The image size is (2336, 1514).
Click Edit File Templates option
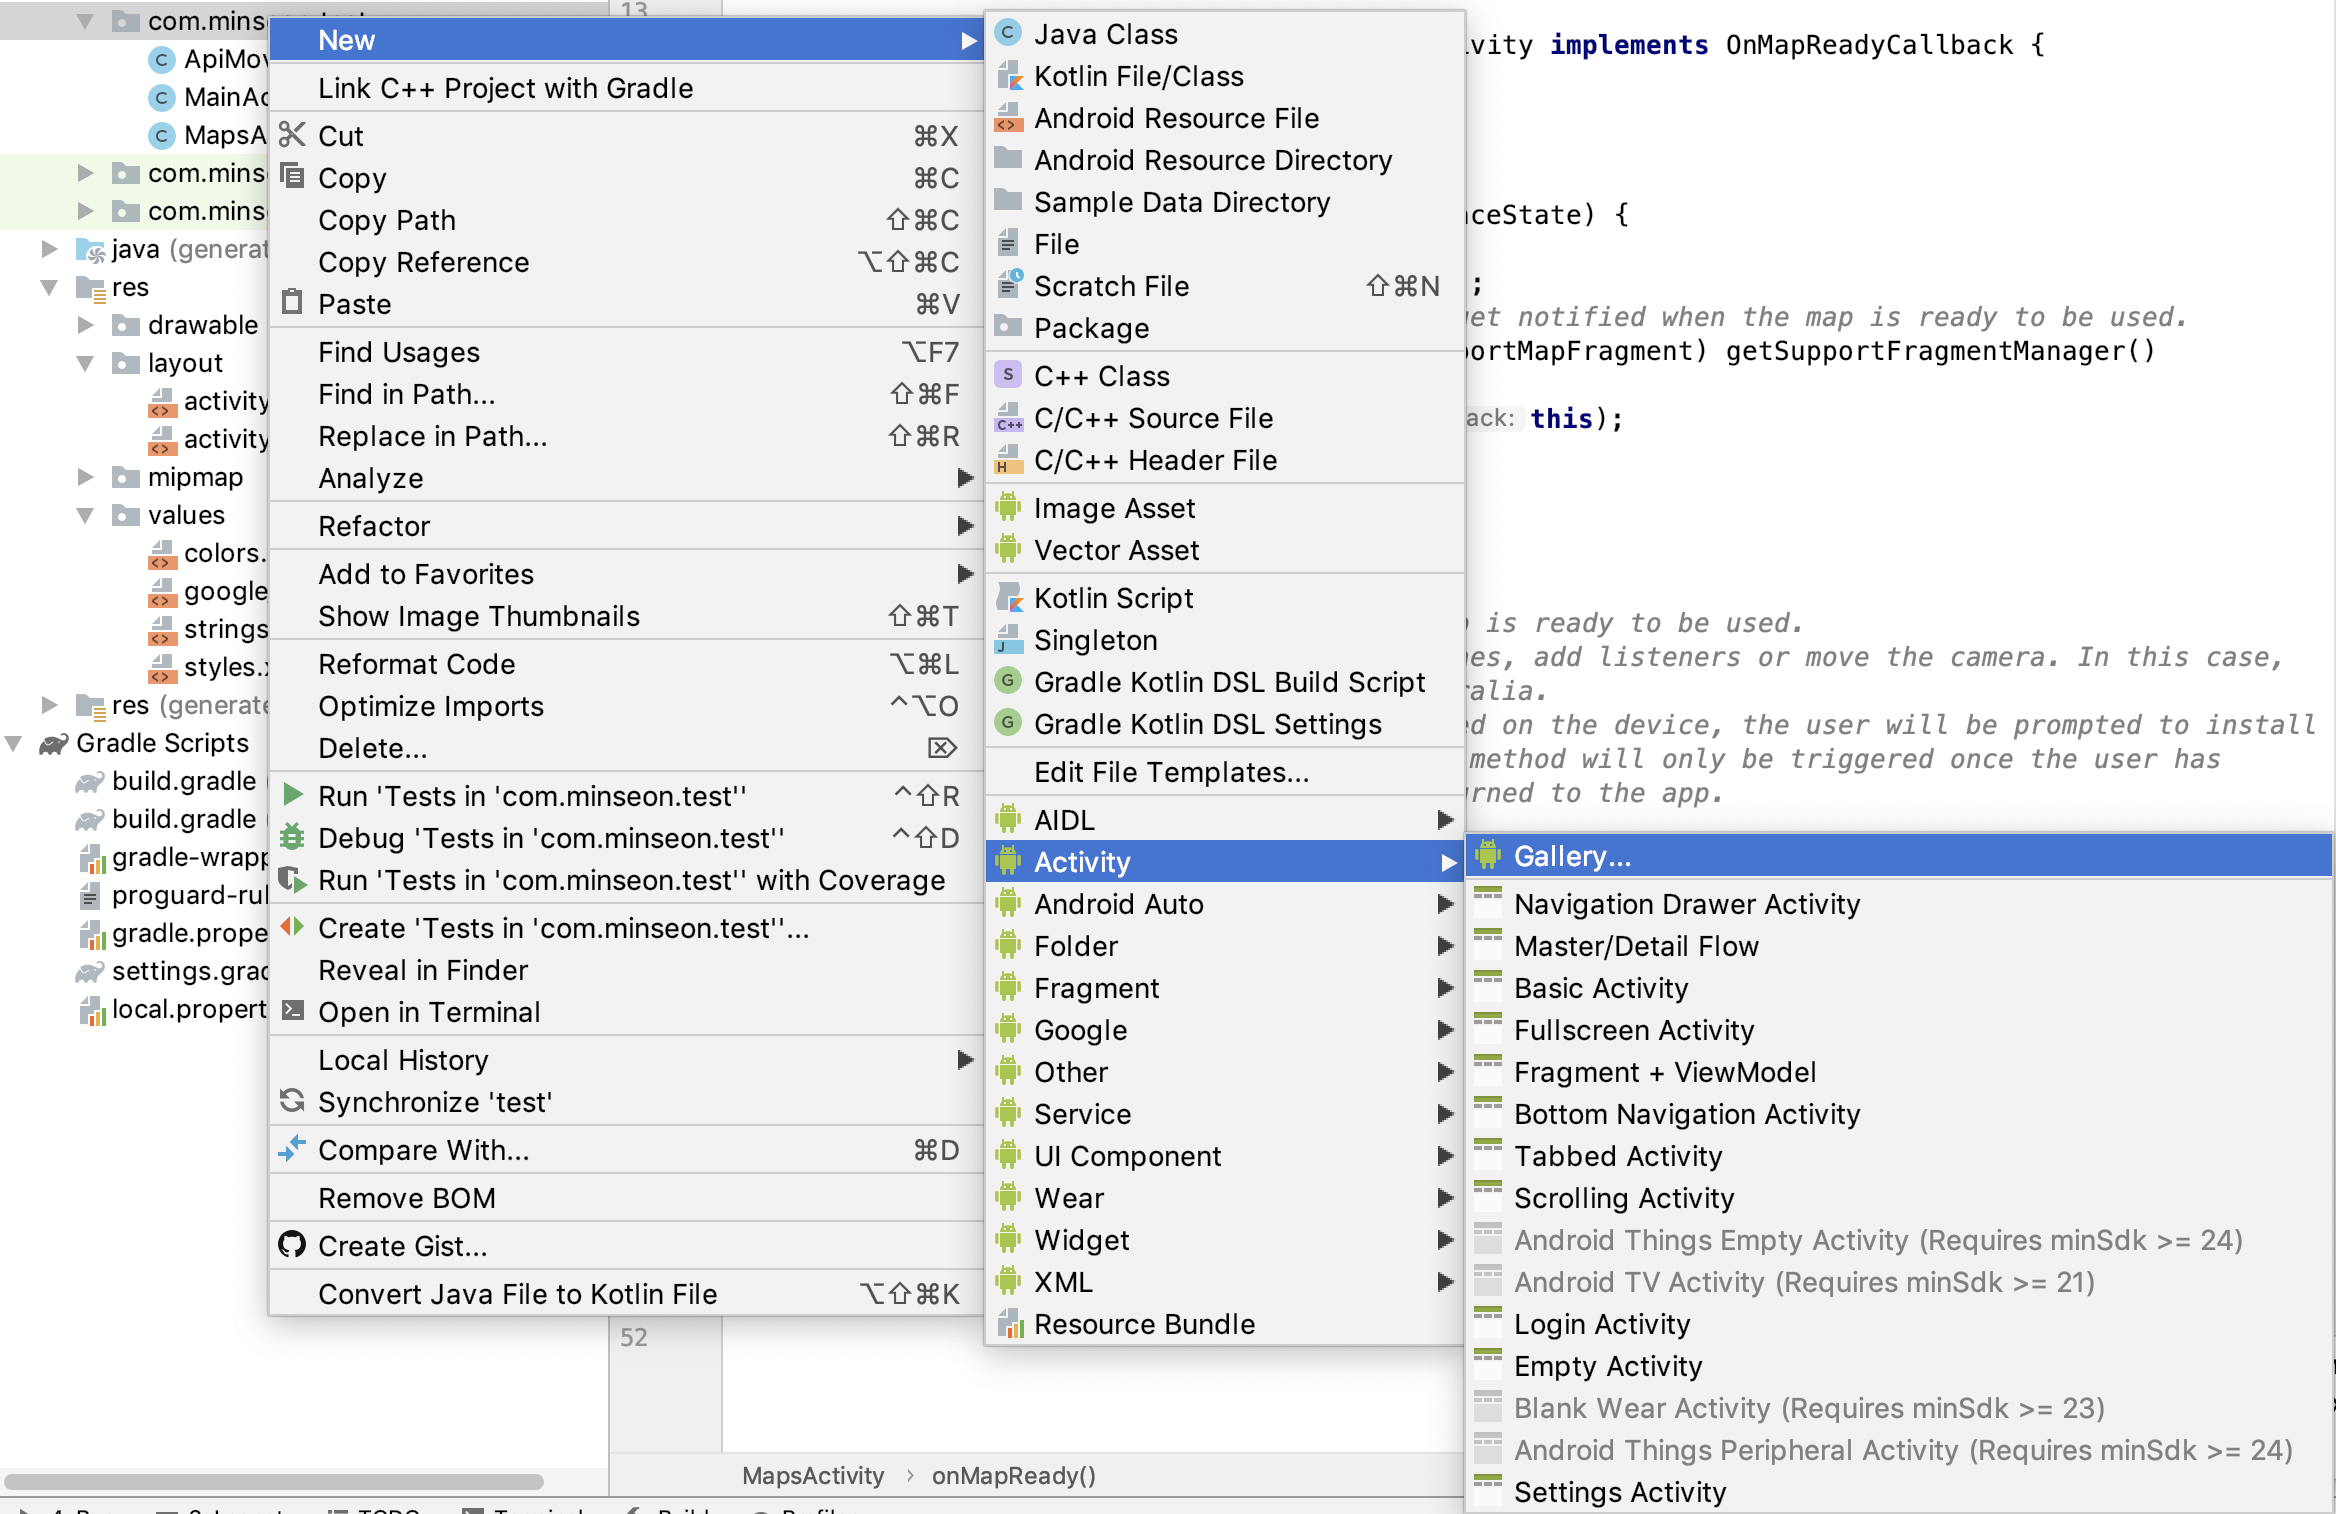[x=1171, y=772]
